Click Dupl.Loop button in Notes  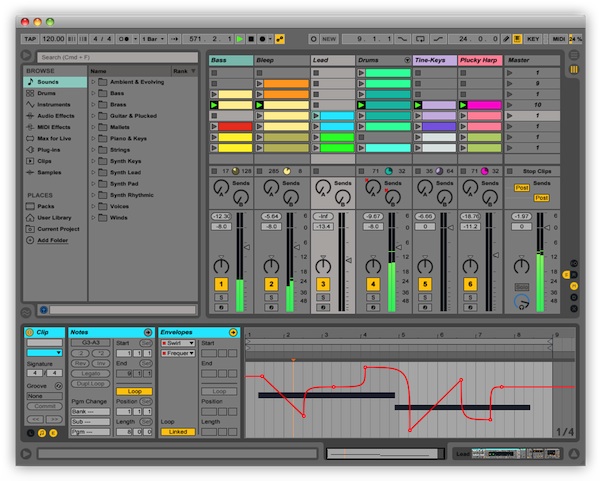91,384
